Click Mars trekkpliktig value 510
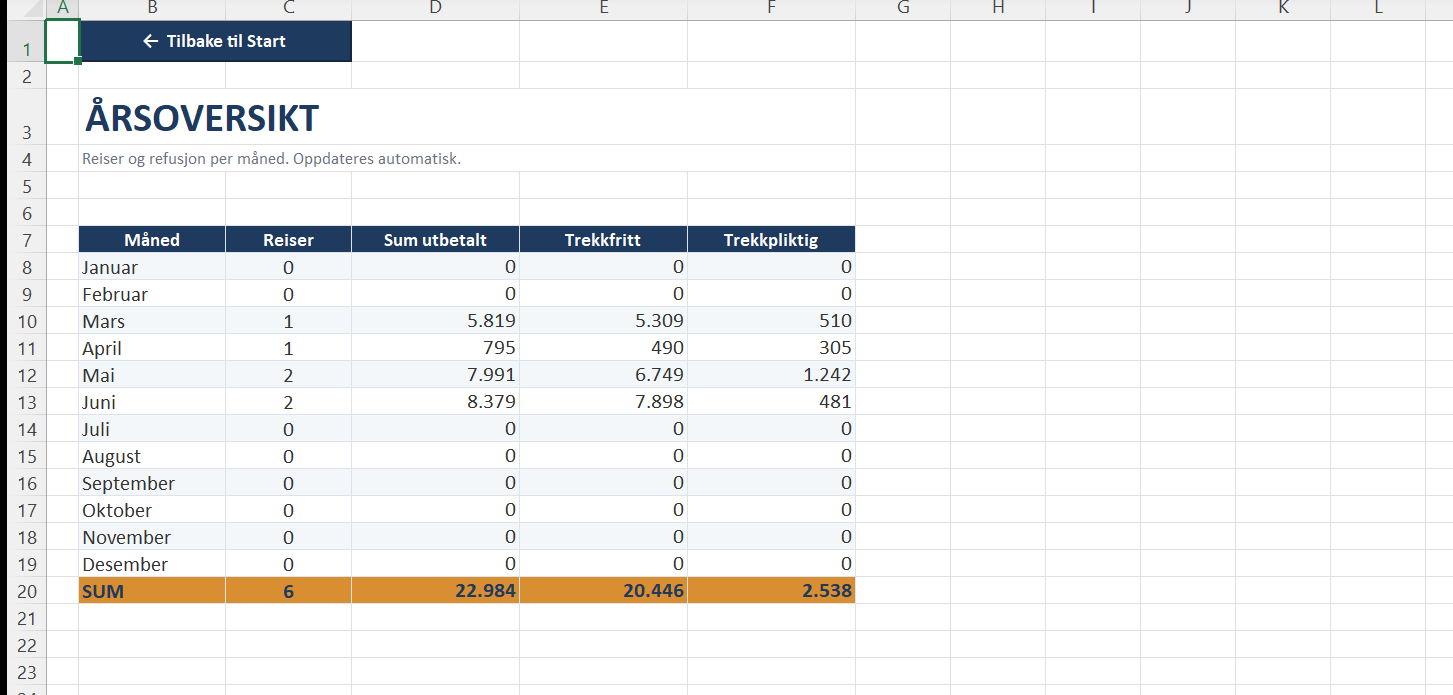 coord(771,321)
